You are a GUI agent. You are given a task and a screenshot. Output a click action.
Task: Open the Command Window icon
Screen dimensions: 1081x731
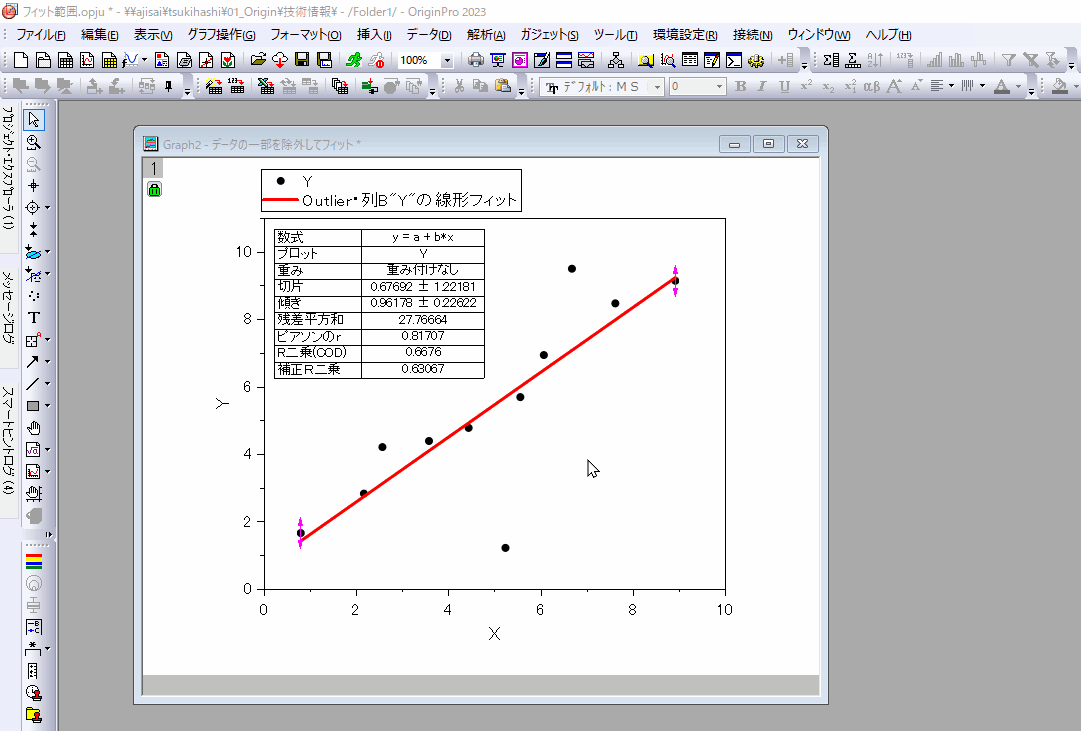[734, 61]
